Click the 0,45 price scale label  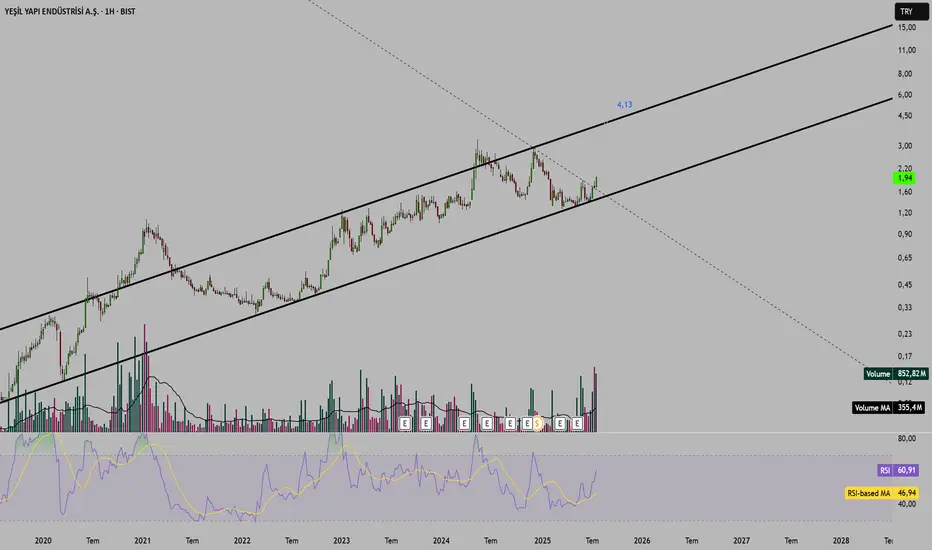click(x=905, y=284)
